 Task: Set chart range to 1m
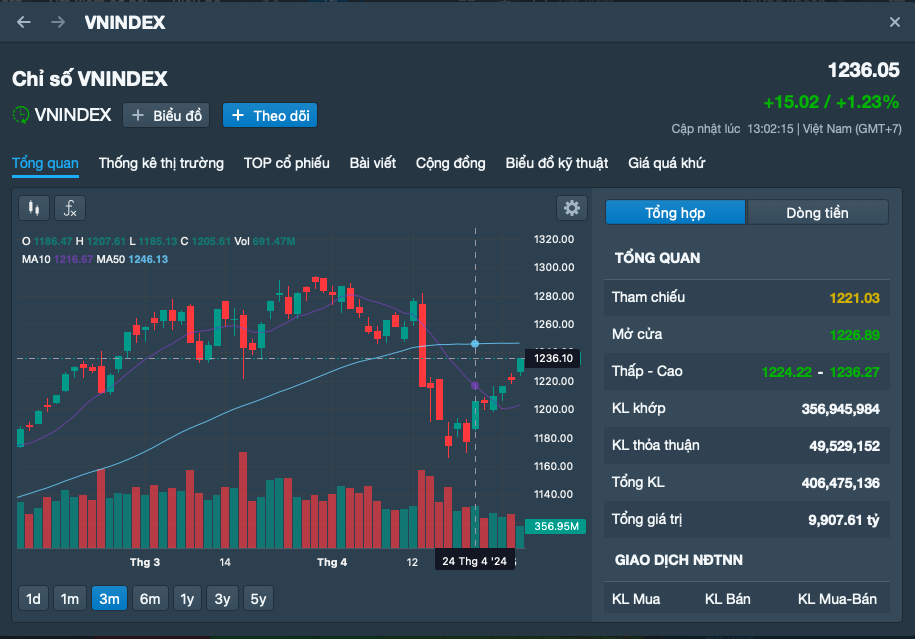(70, 599)
